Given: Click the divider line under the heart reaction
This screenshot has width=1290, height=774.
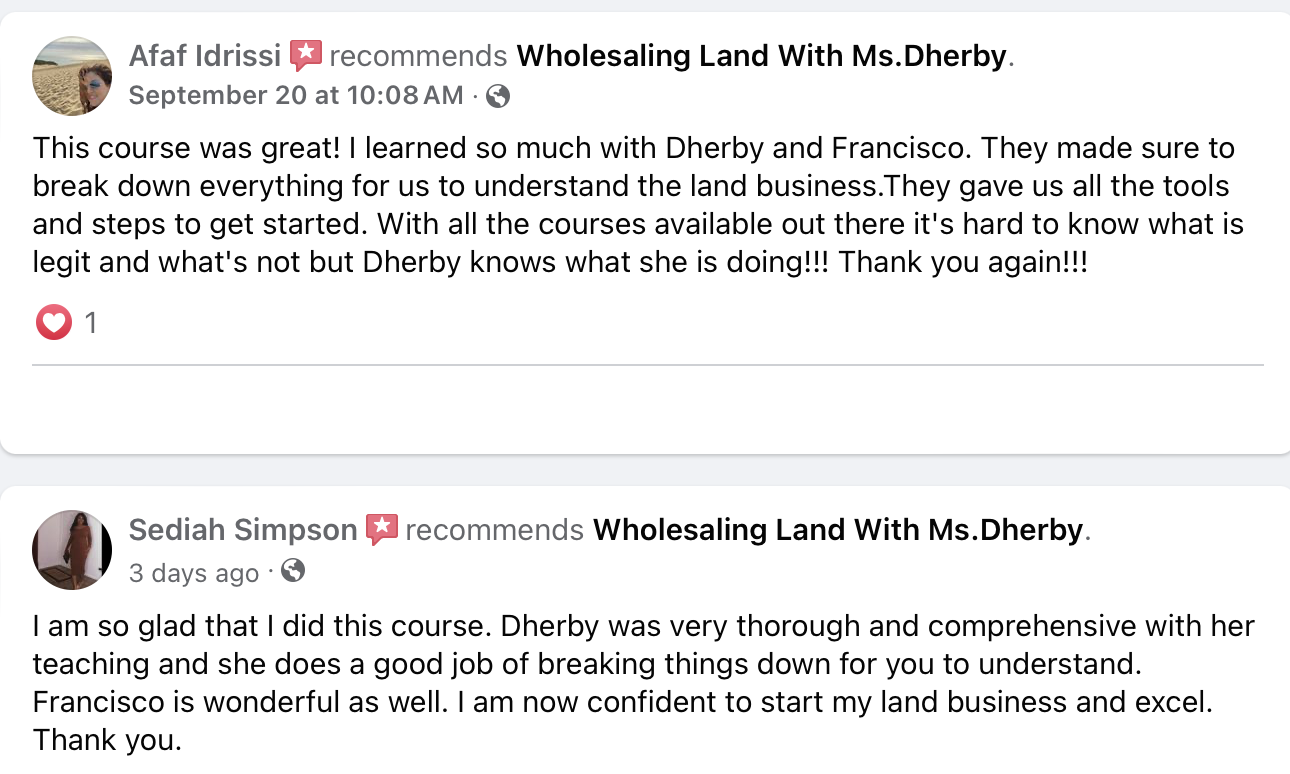Looking at the screenshot, I should click(648, 365).
